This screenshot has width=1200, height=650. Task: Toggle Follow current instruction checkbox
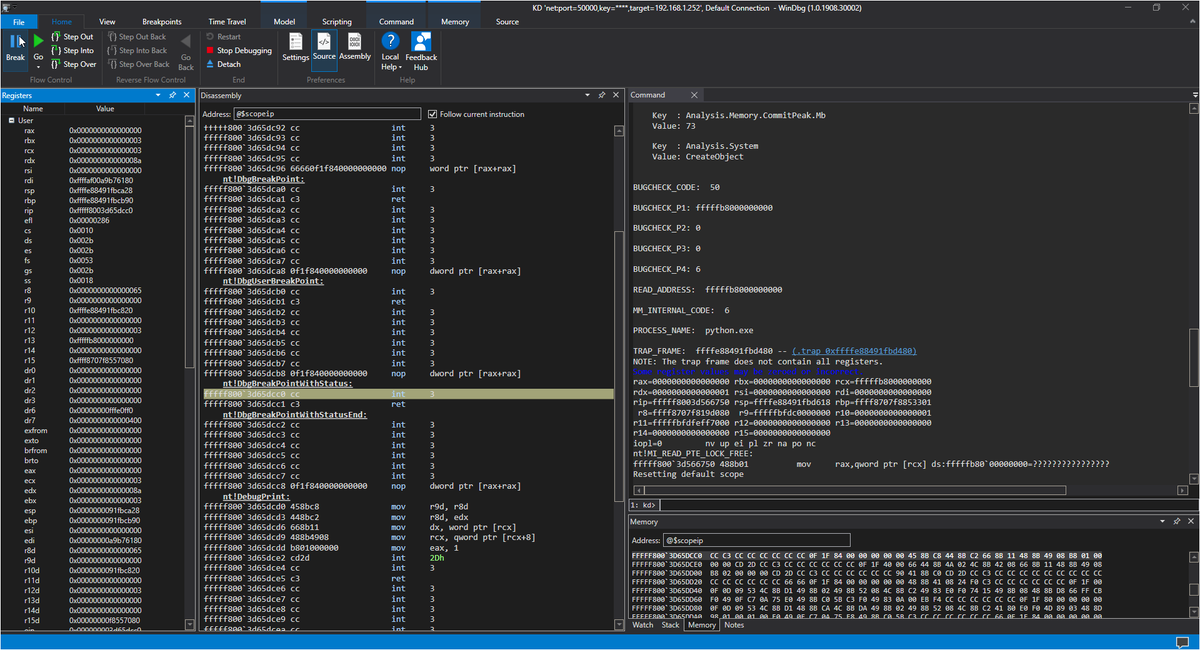coord(432,114)
